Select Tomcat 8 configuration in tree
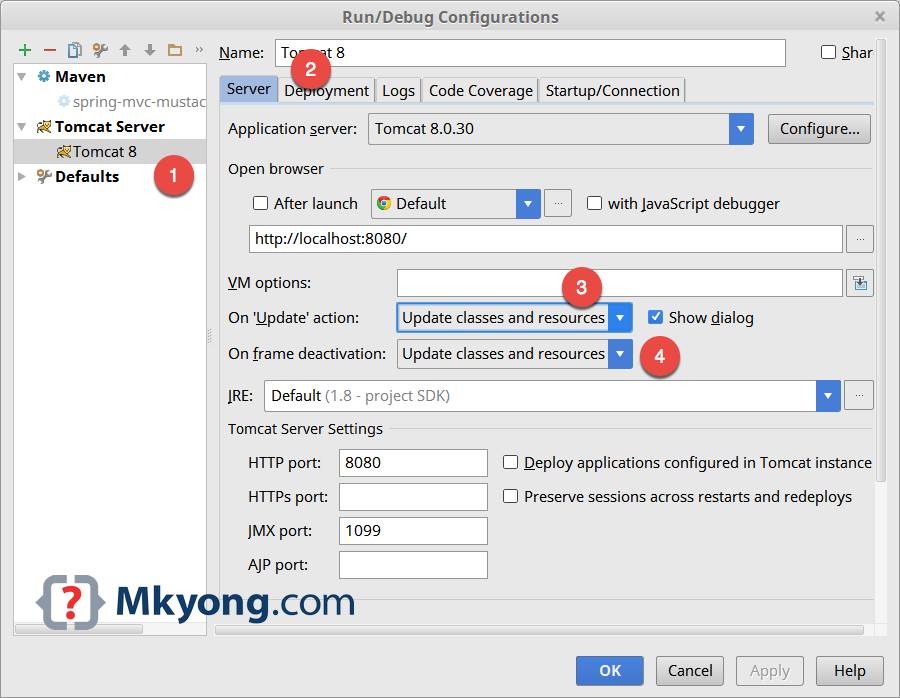The height and width of the screenshot is (698, 900). 110,152
